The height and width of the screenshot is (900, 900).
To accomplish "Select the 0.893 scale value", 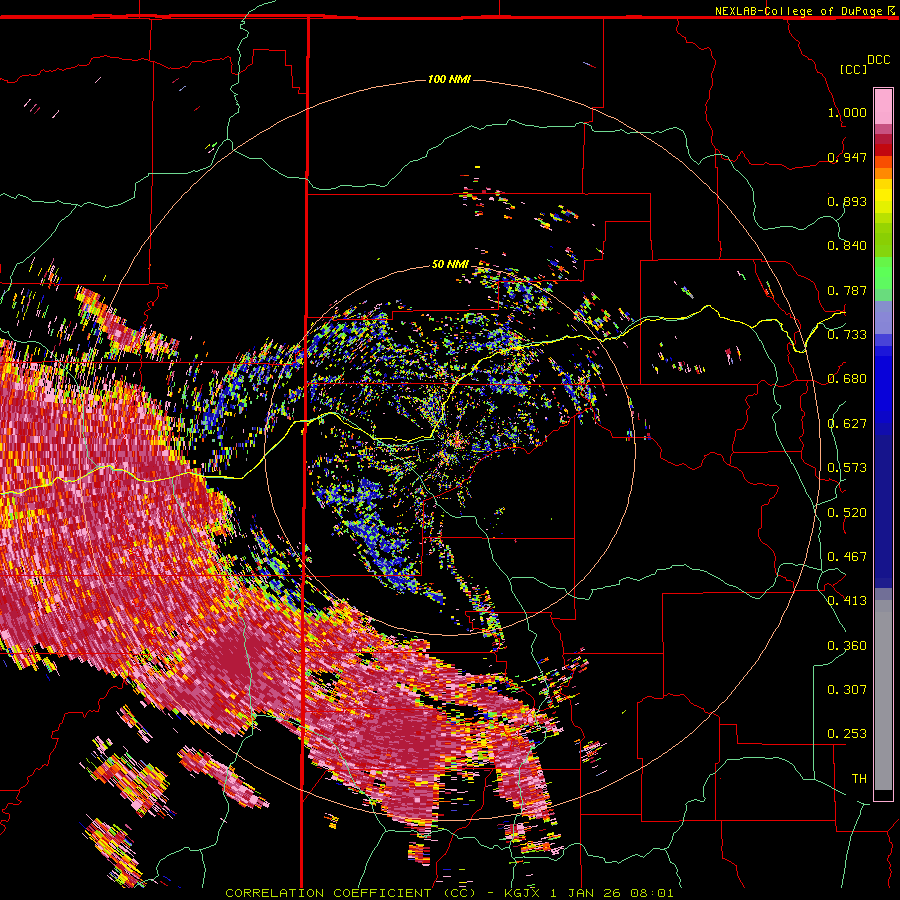I will 847,201.
